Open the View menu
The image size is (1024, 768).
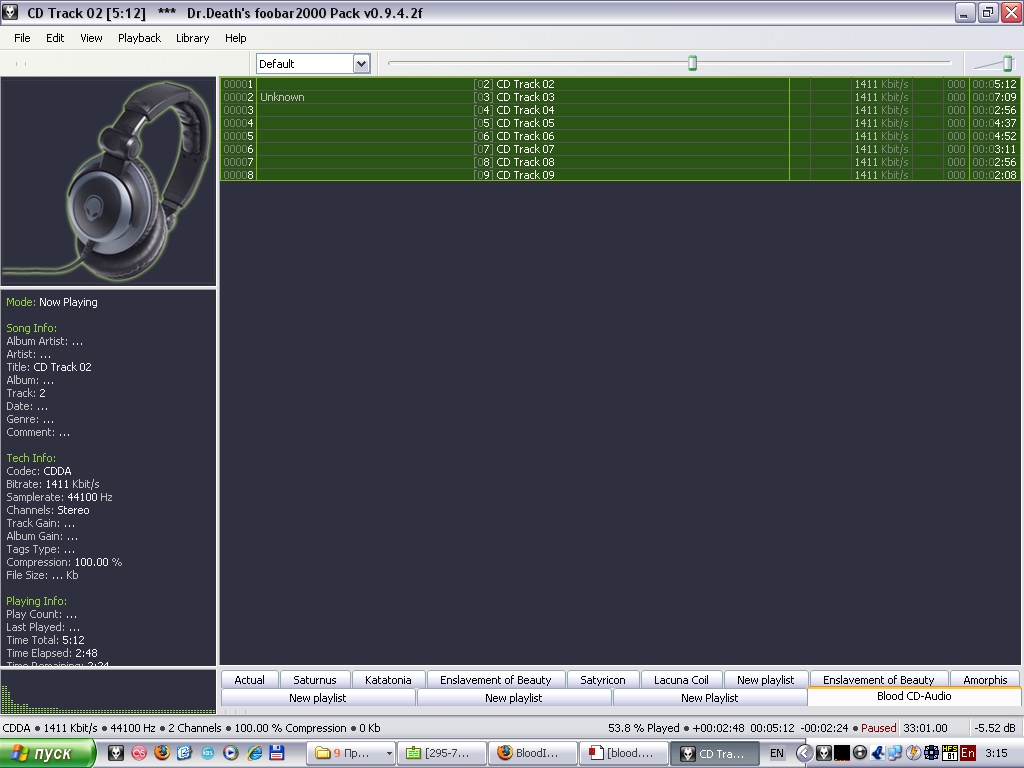pyautogui.click(x=91, y=38)
